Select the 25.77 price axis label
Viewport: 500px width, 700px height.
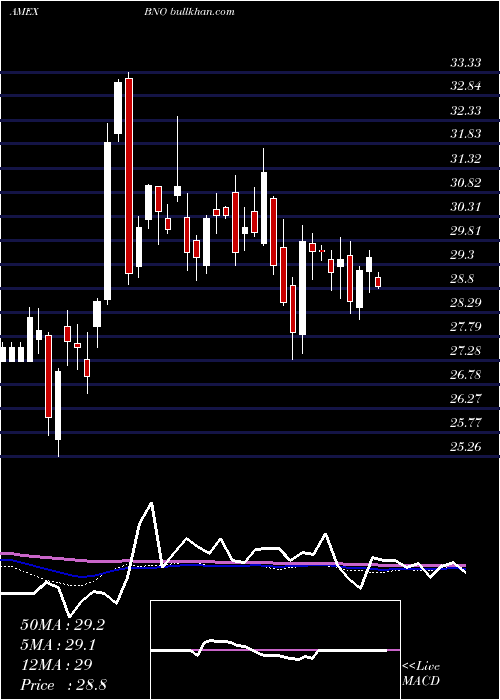point(466,422)
